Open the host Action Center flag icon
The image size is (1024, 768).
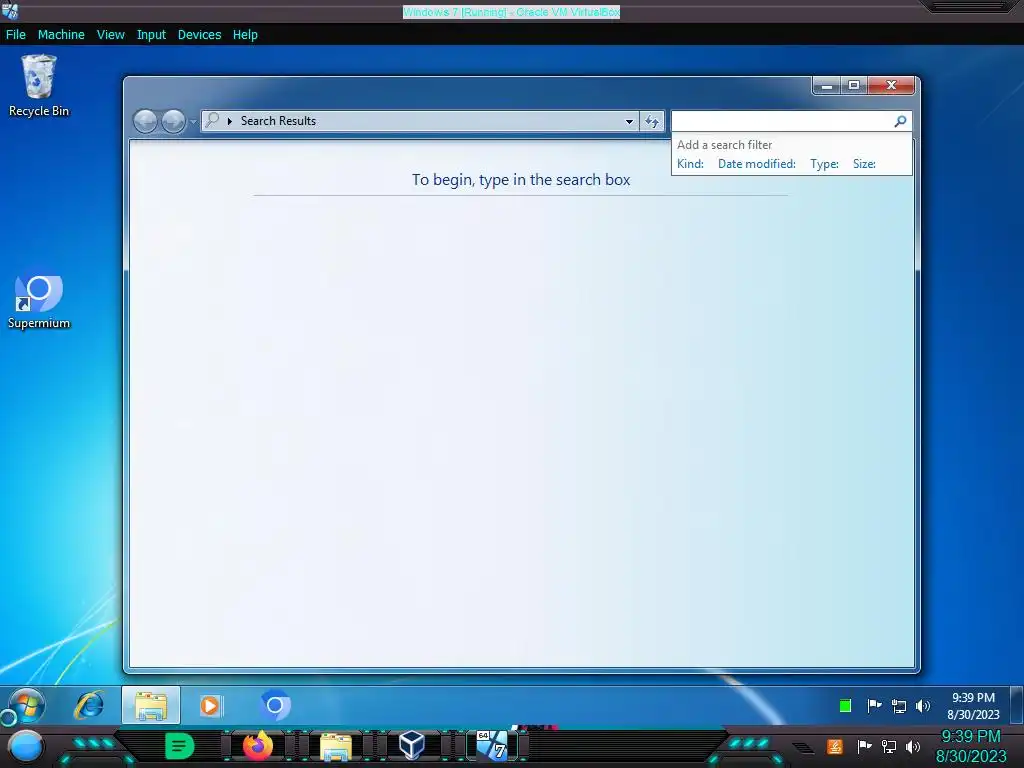pos(865,746)
